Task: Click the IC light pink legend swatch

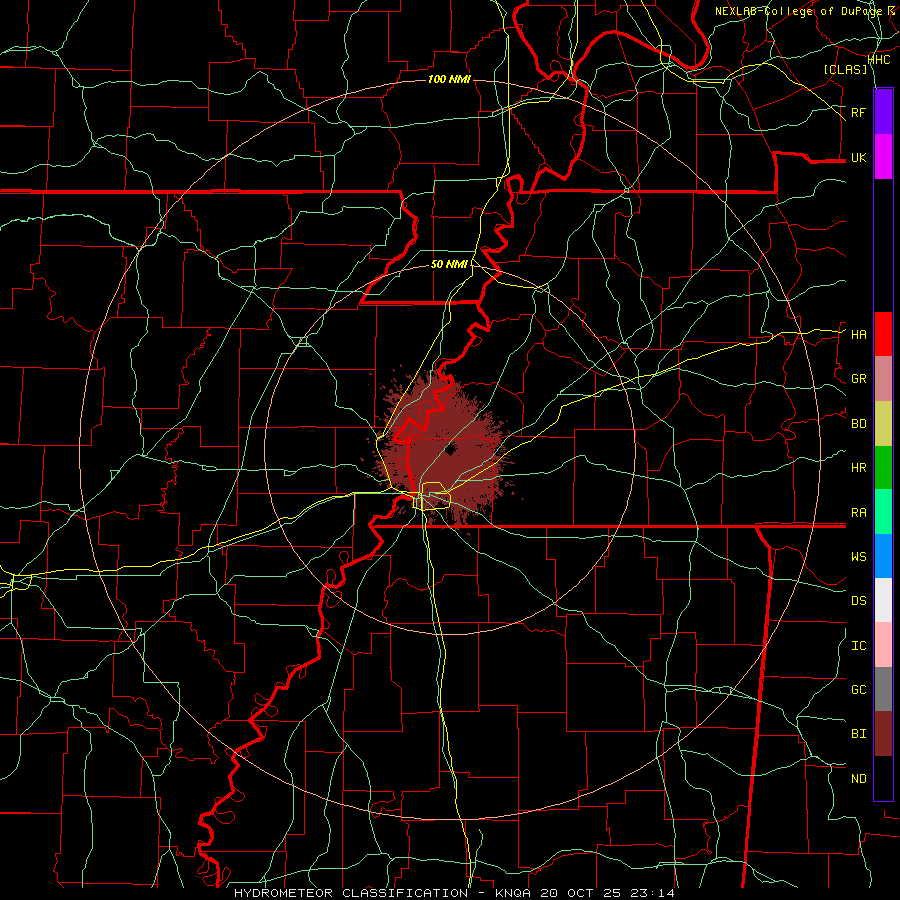Action: [x=883, y=645]
